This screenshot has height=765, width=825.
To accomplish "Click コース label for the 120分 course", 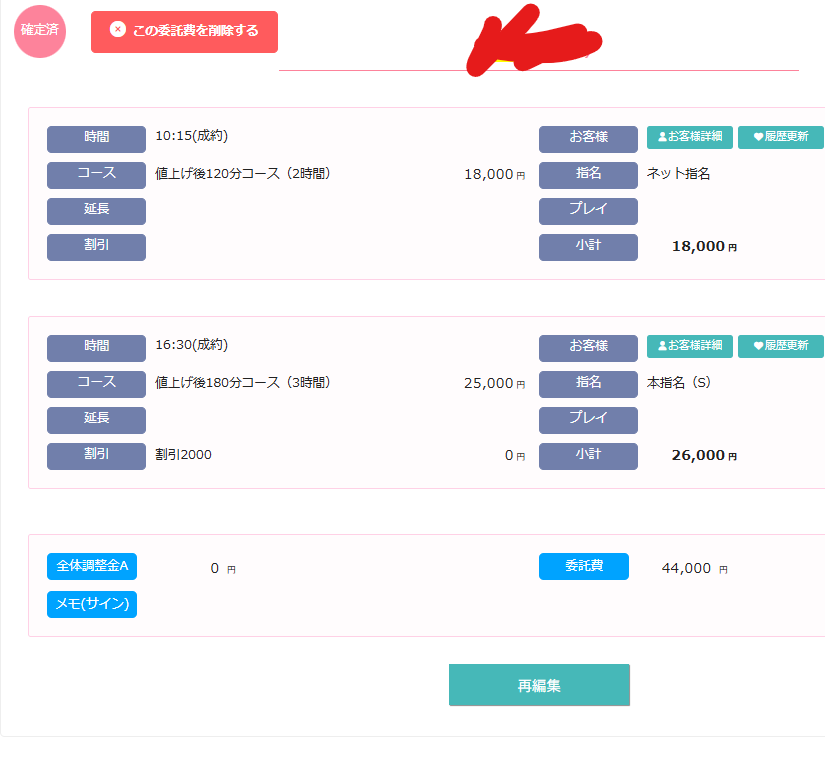I will click(96, 174).
